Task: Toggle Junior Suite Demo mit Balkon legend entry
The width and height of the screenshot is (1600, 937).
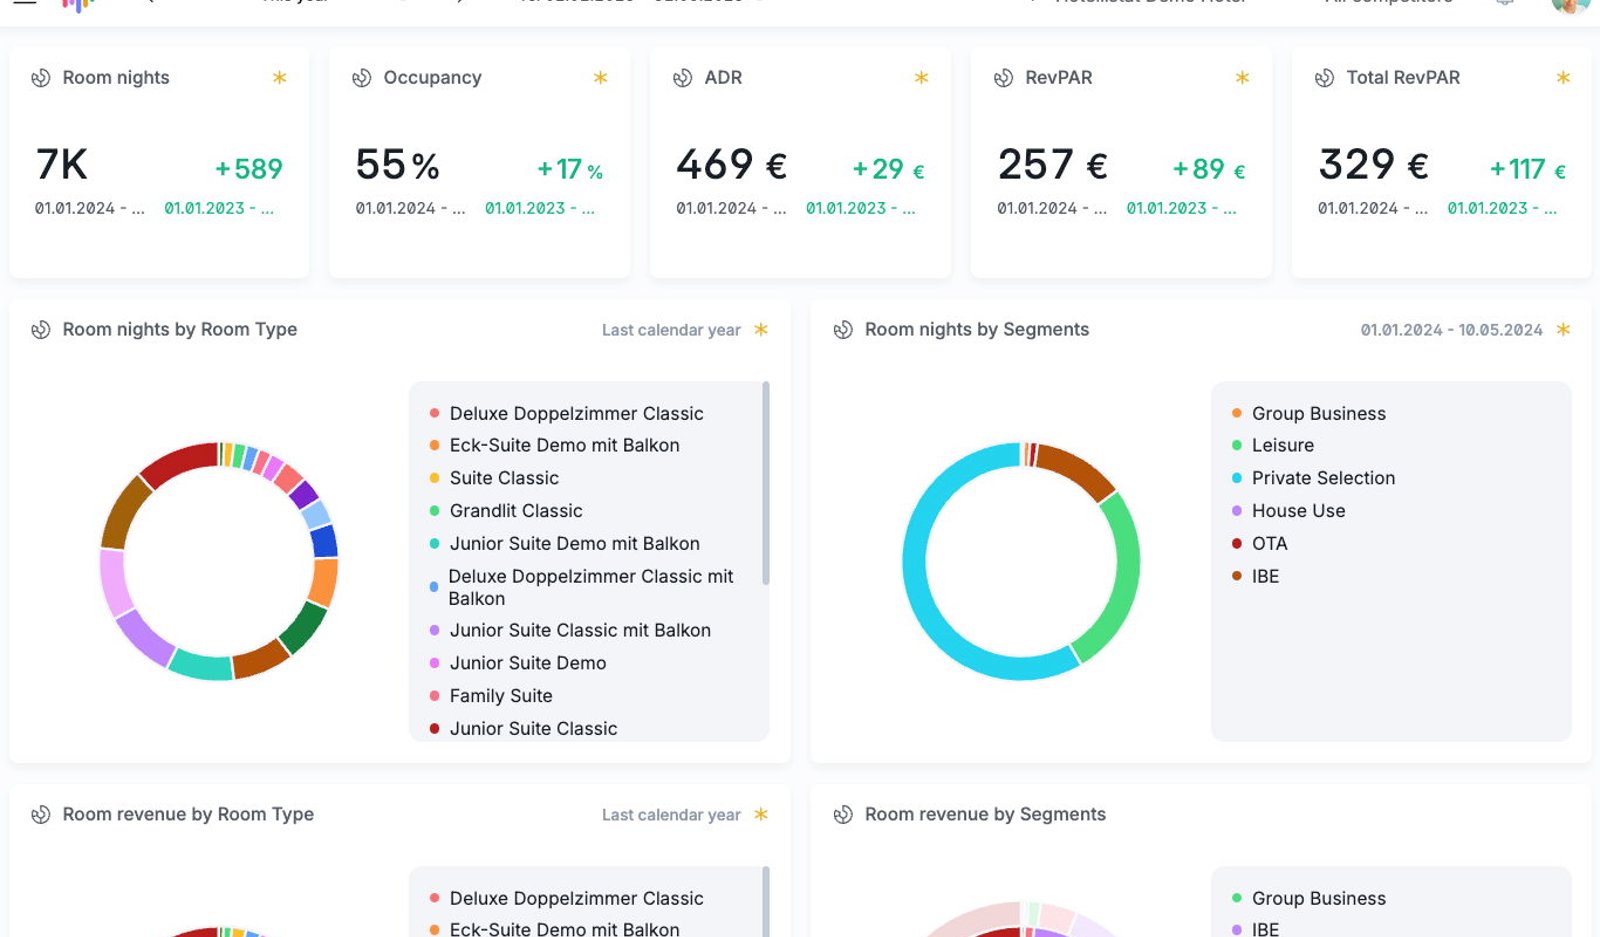Action: click(x=565, y=543)
